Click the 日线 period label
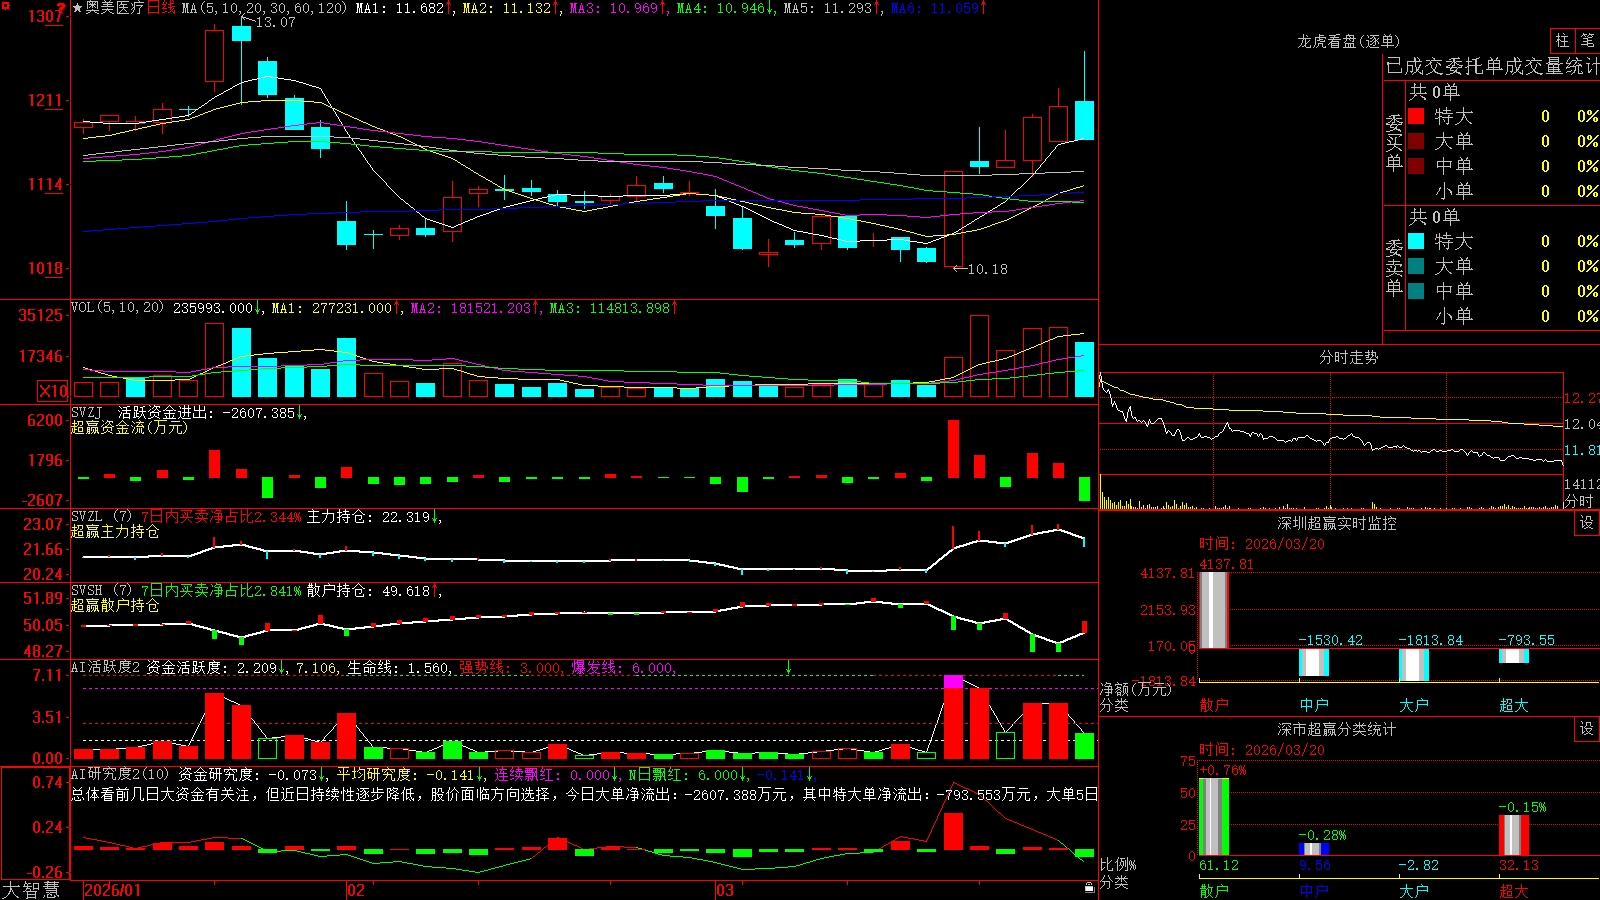Screen dimensions: 1600x900 pyautogui.click(x=161, y=8)
